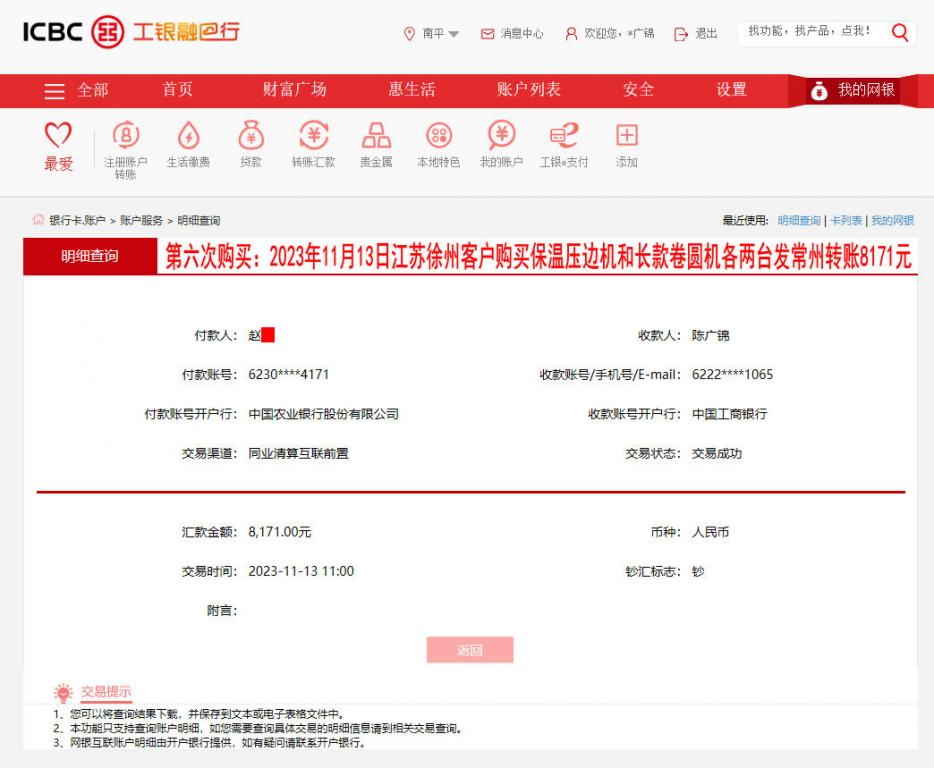Open the 设置 (settings) menu tab
This screenshot has width=934, height=768.
[x=731, y=90]
